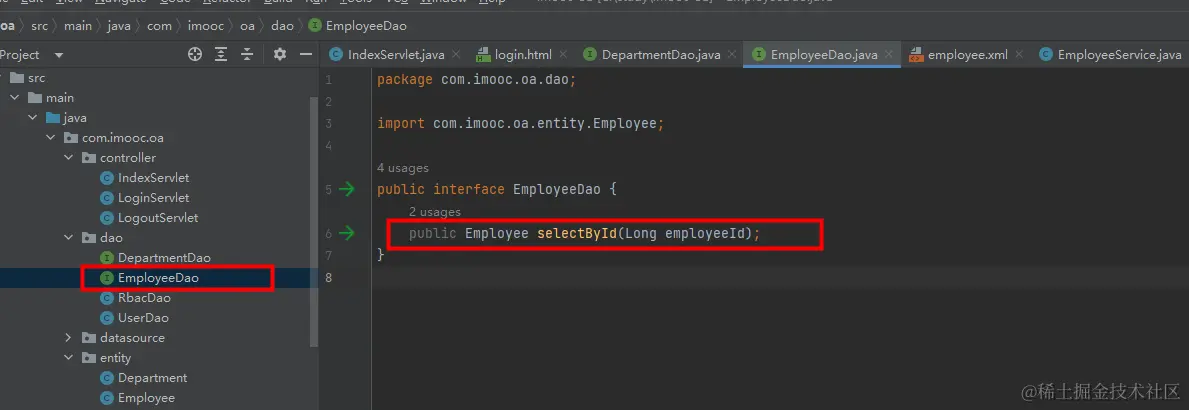The width and height of the screenshot is (1189, 410).
Task: Click the '2 usages' inlay hint
Action: pos(435,212)
